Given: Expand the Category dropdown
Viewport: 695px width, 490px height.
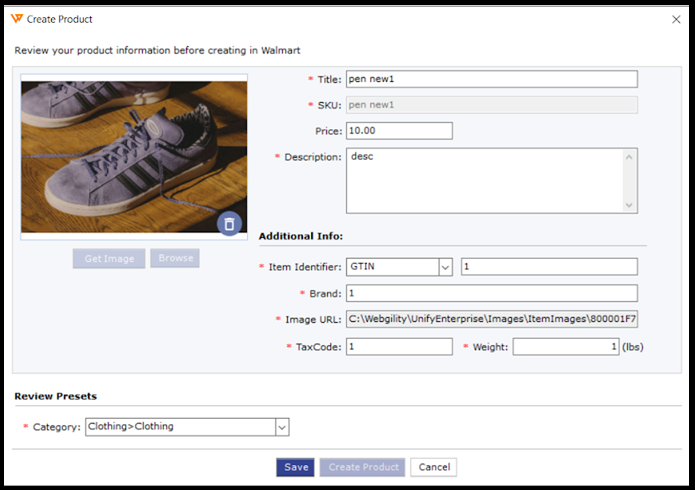Looking at the screenshot, I should tap(281, 427).
